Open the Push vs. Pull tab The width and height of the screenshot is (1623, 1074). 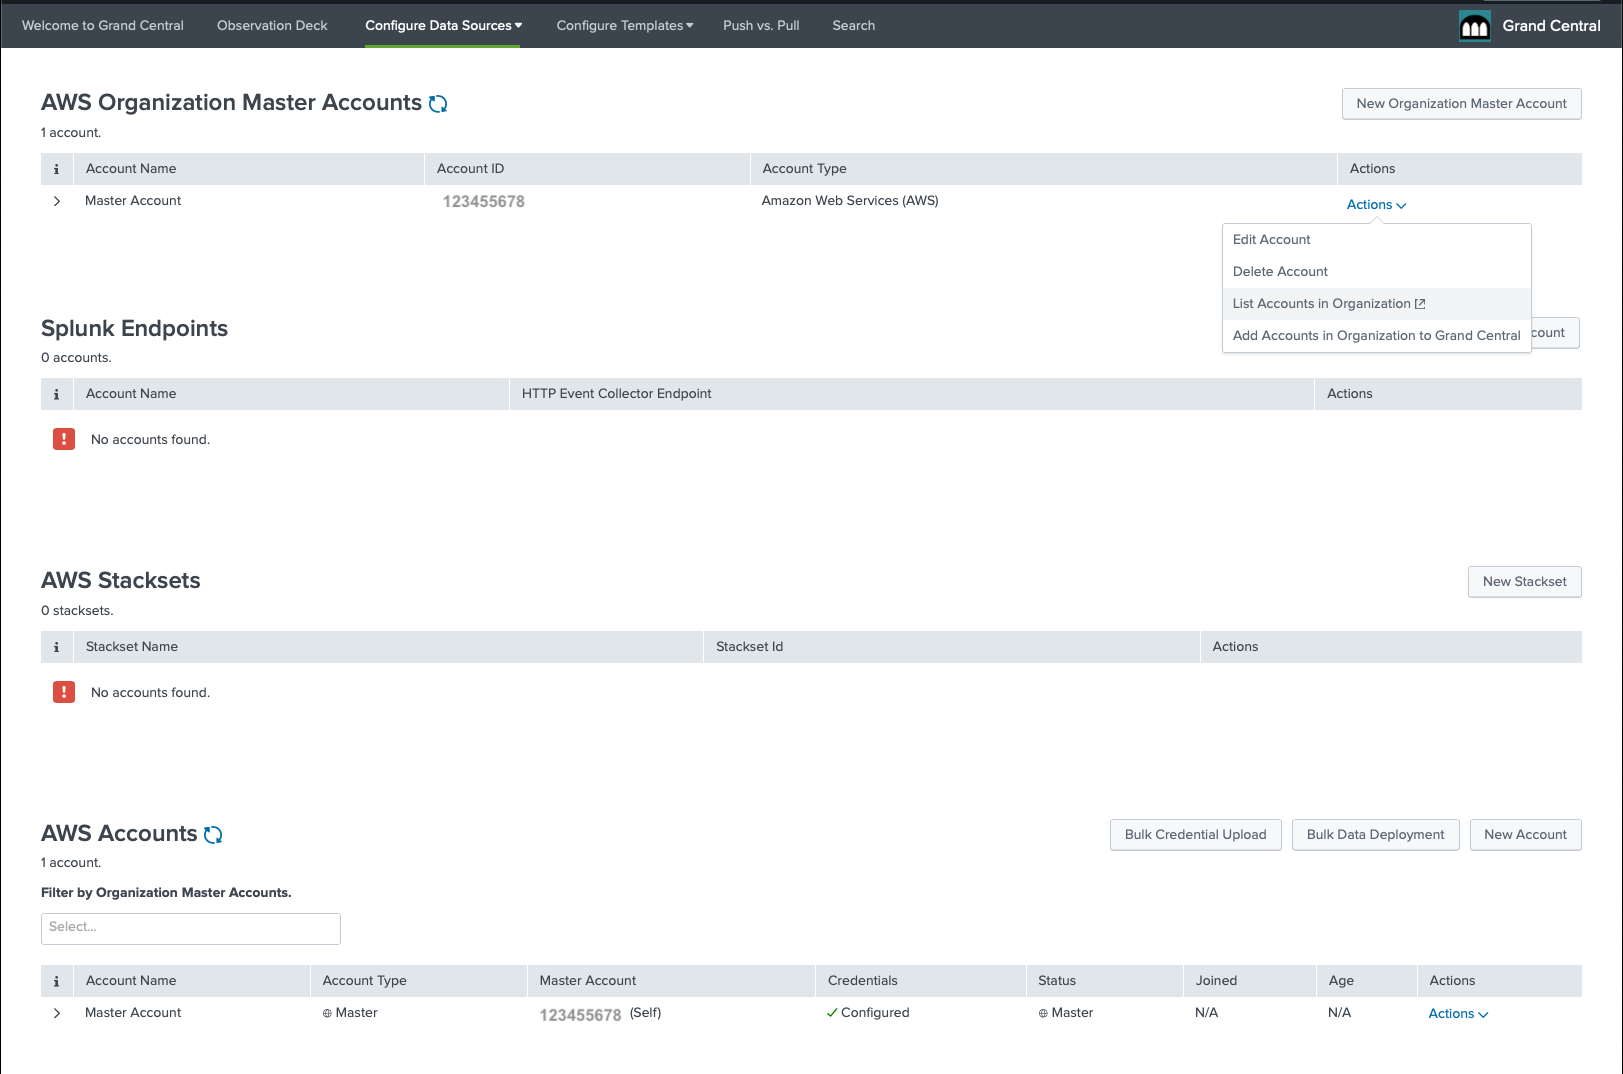761,26
